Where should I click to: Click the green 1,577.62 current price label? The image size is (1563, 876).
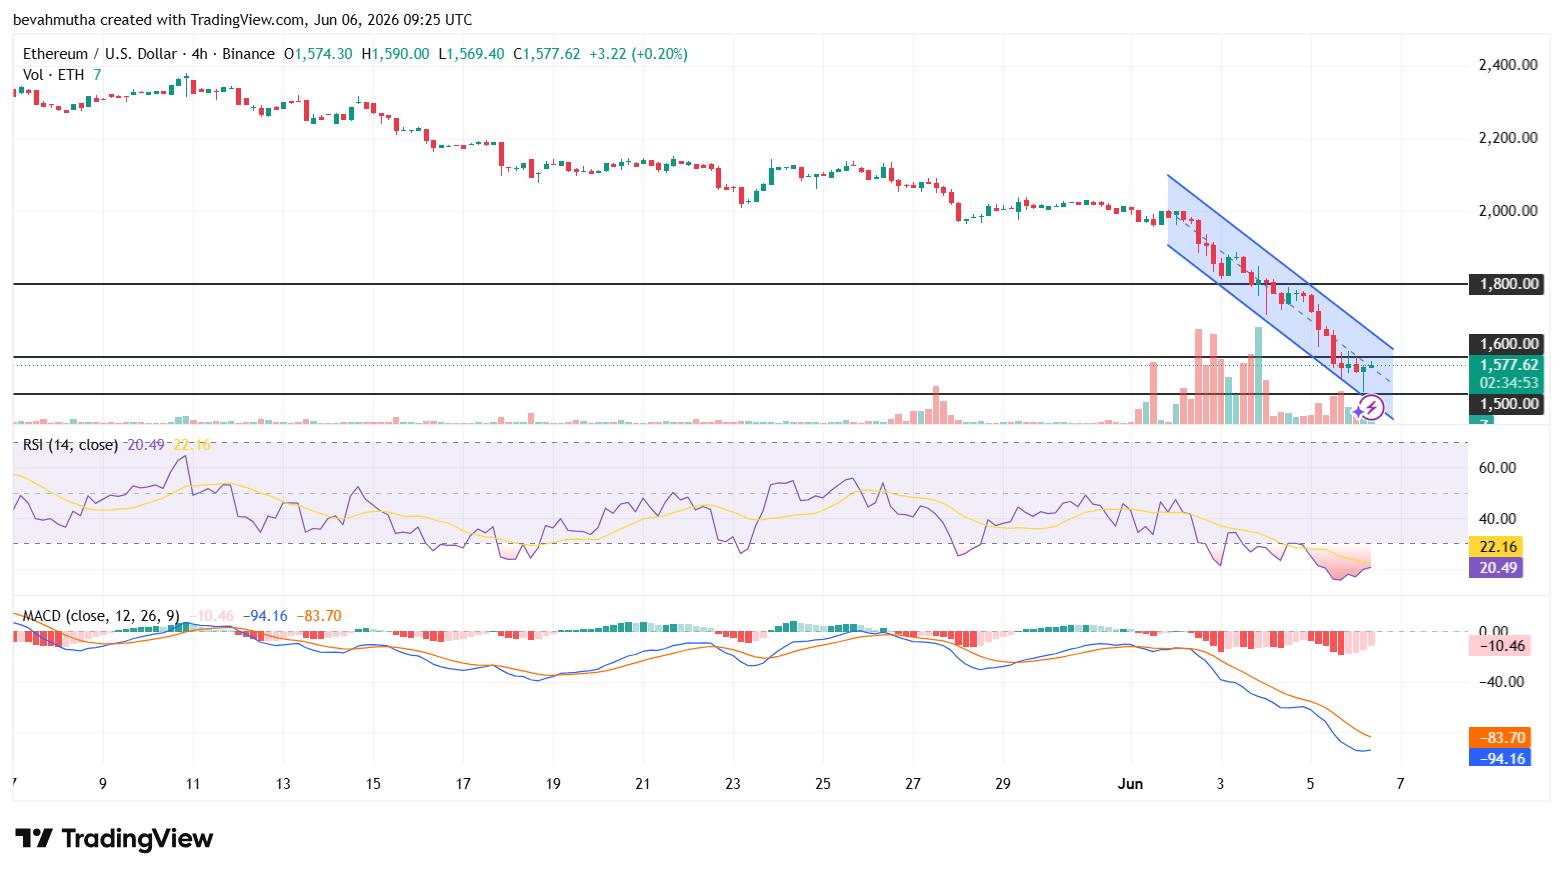[1508, 366]
